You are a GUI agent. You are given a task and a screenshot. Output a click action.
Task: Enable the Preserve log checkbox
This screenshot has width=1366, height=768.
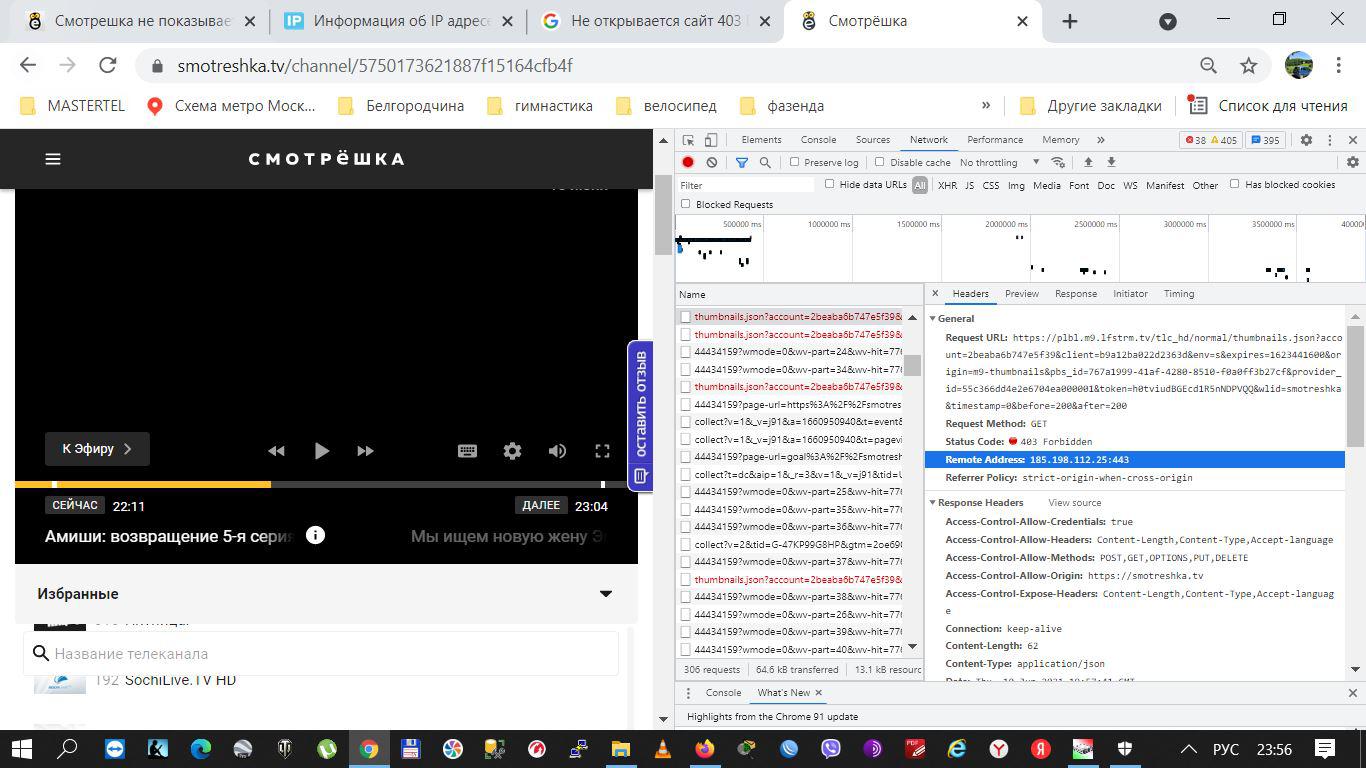[795, 162]
